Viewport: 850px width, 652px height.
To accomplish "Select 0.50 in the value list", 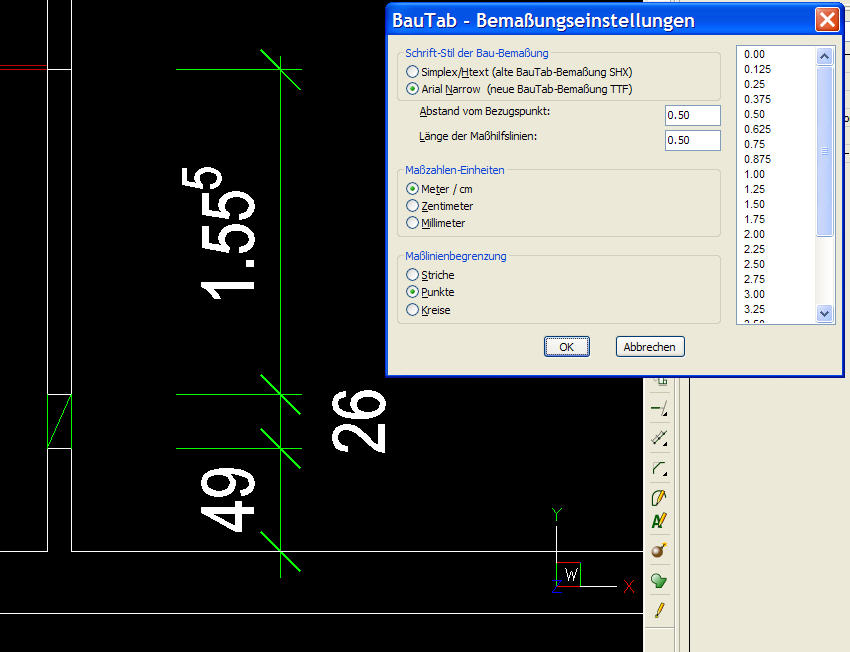I will (x=755, y=114).
